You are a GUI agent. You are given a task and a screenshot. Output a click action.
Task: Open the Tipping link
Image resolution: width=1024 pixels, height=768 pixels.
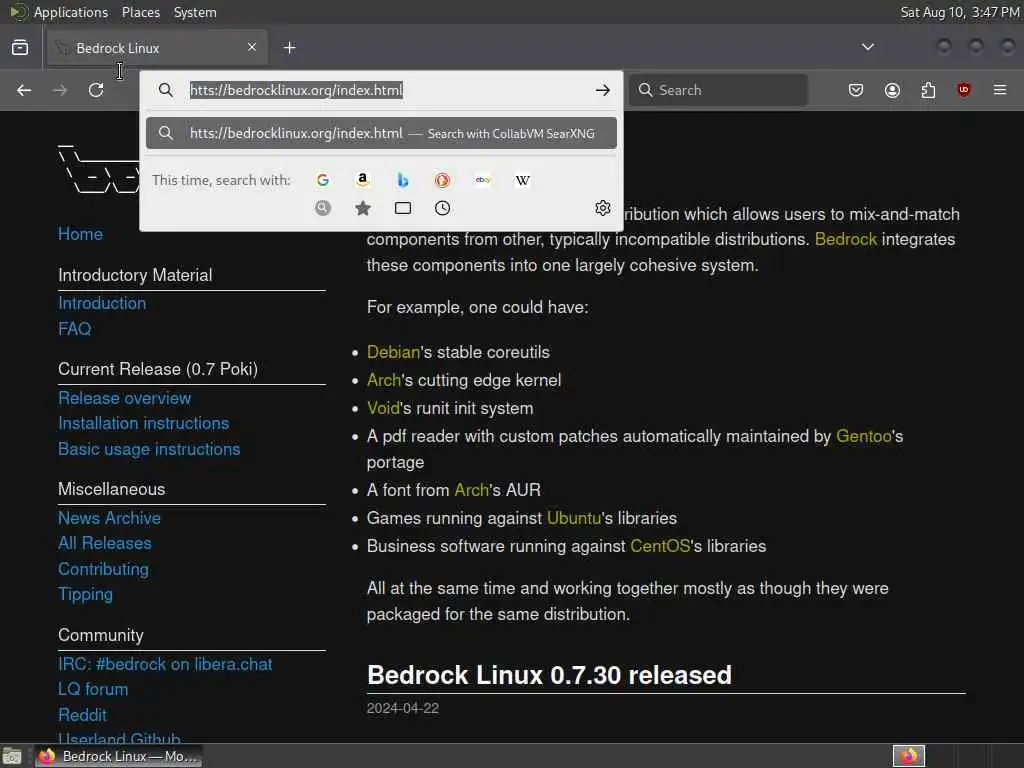[x=86, y=594]
